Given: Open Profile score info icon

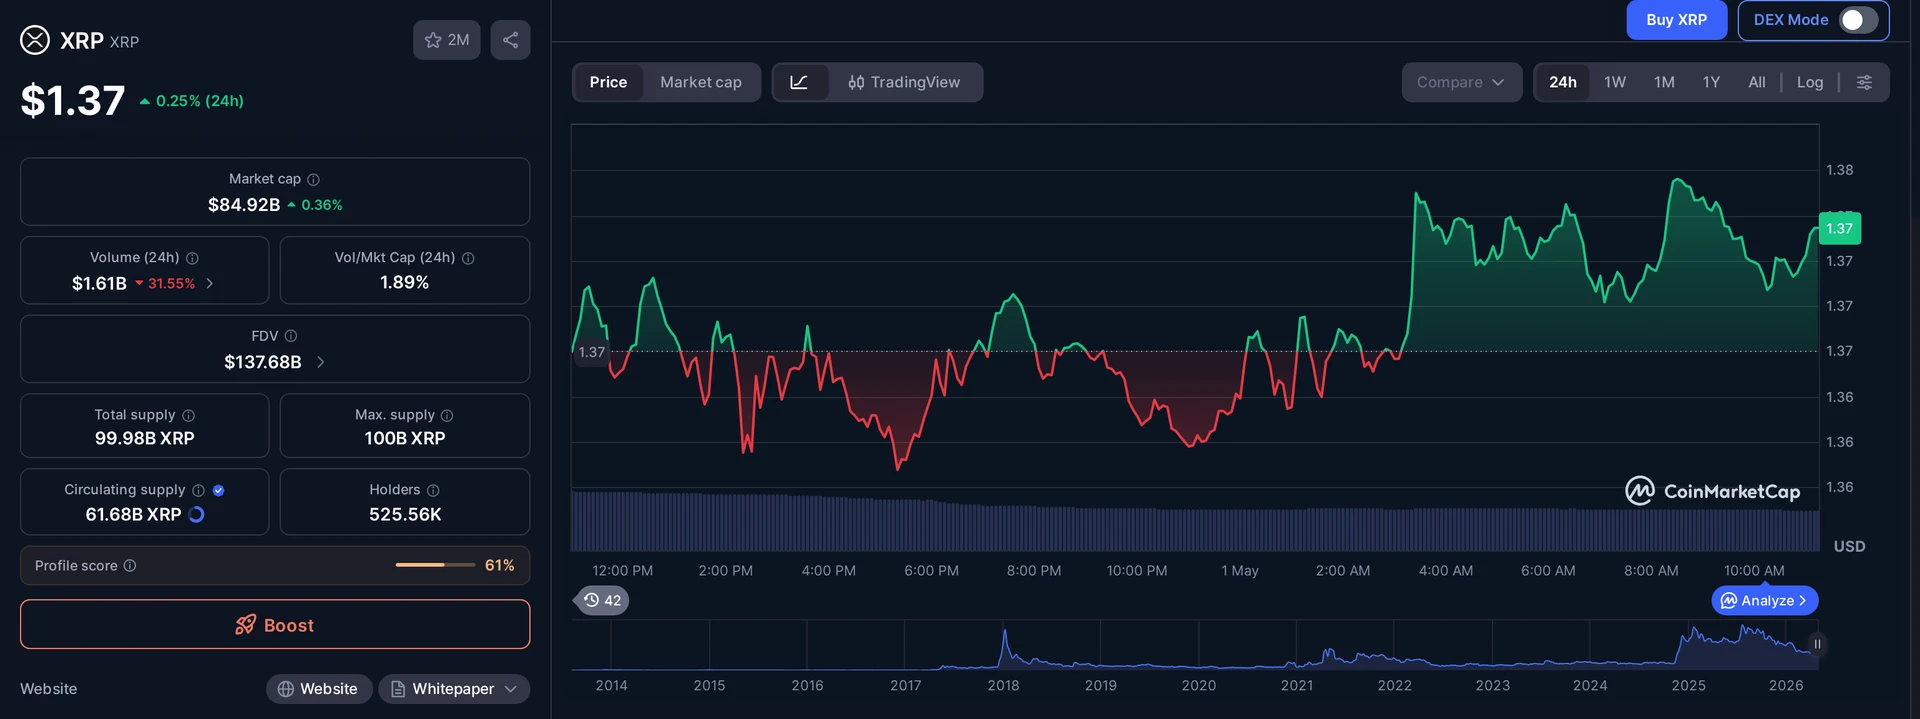Looking at the screenshot, I should (x=130, y=566).
